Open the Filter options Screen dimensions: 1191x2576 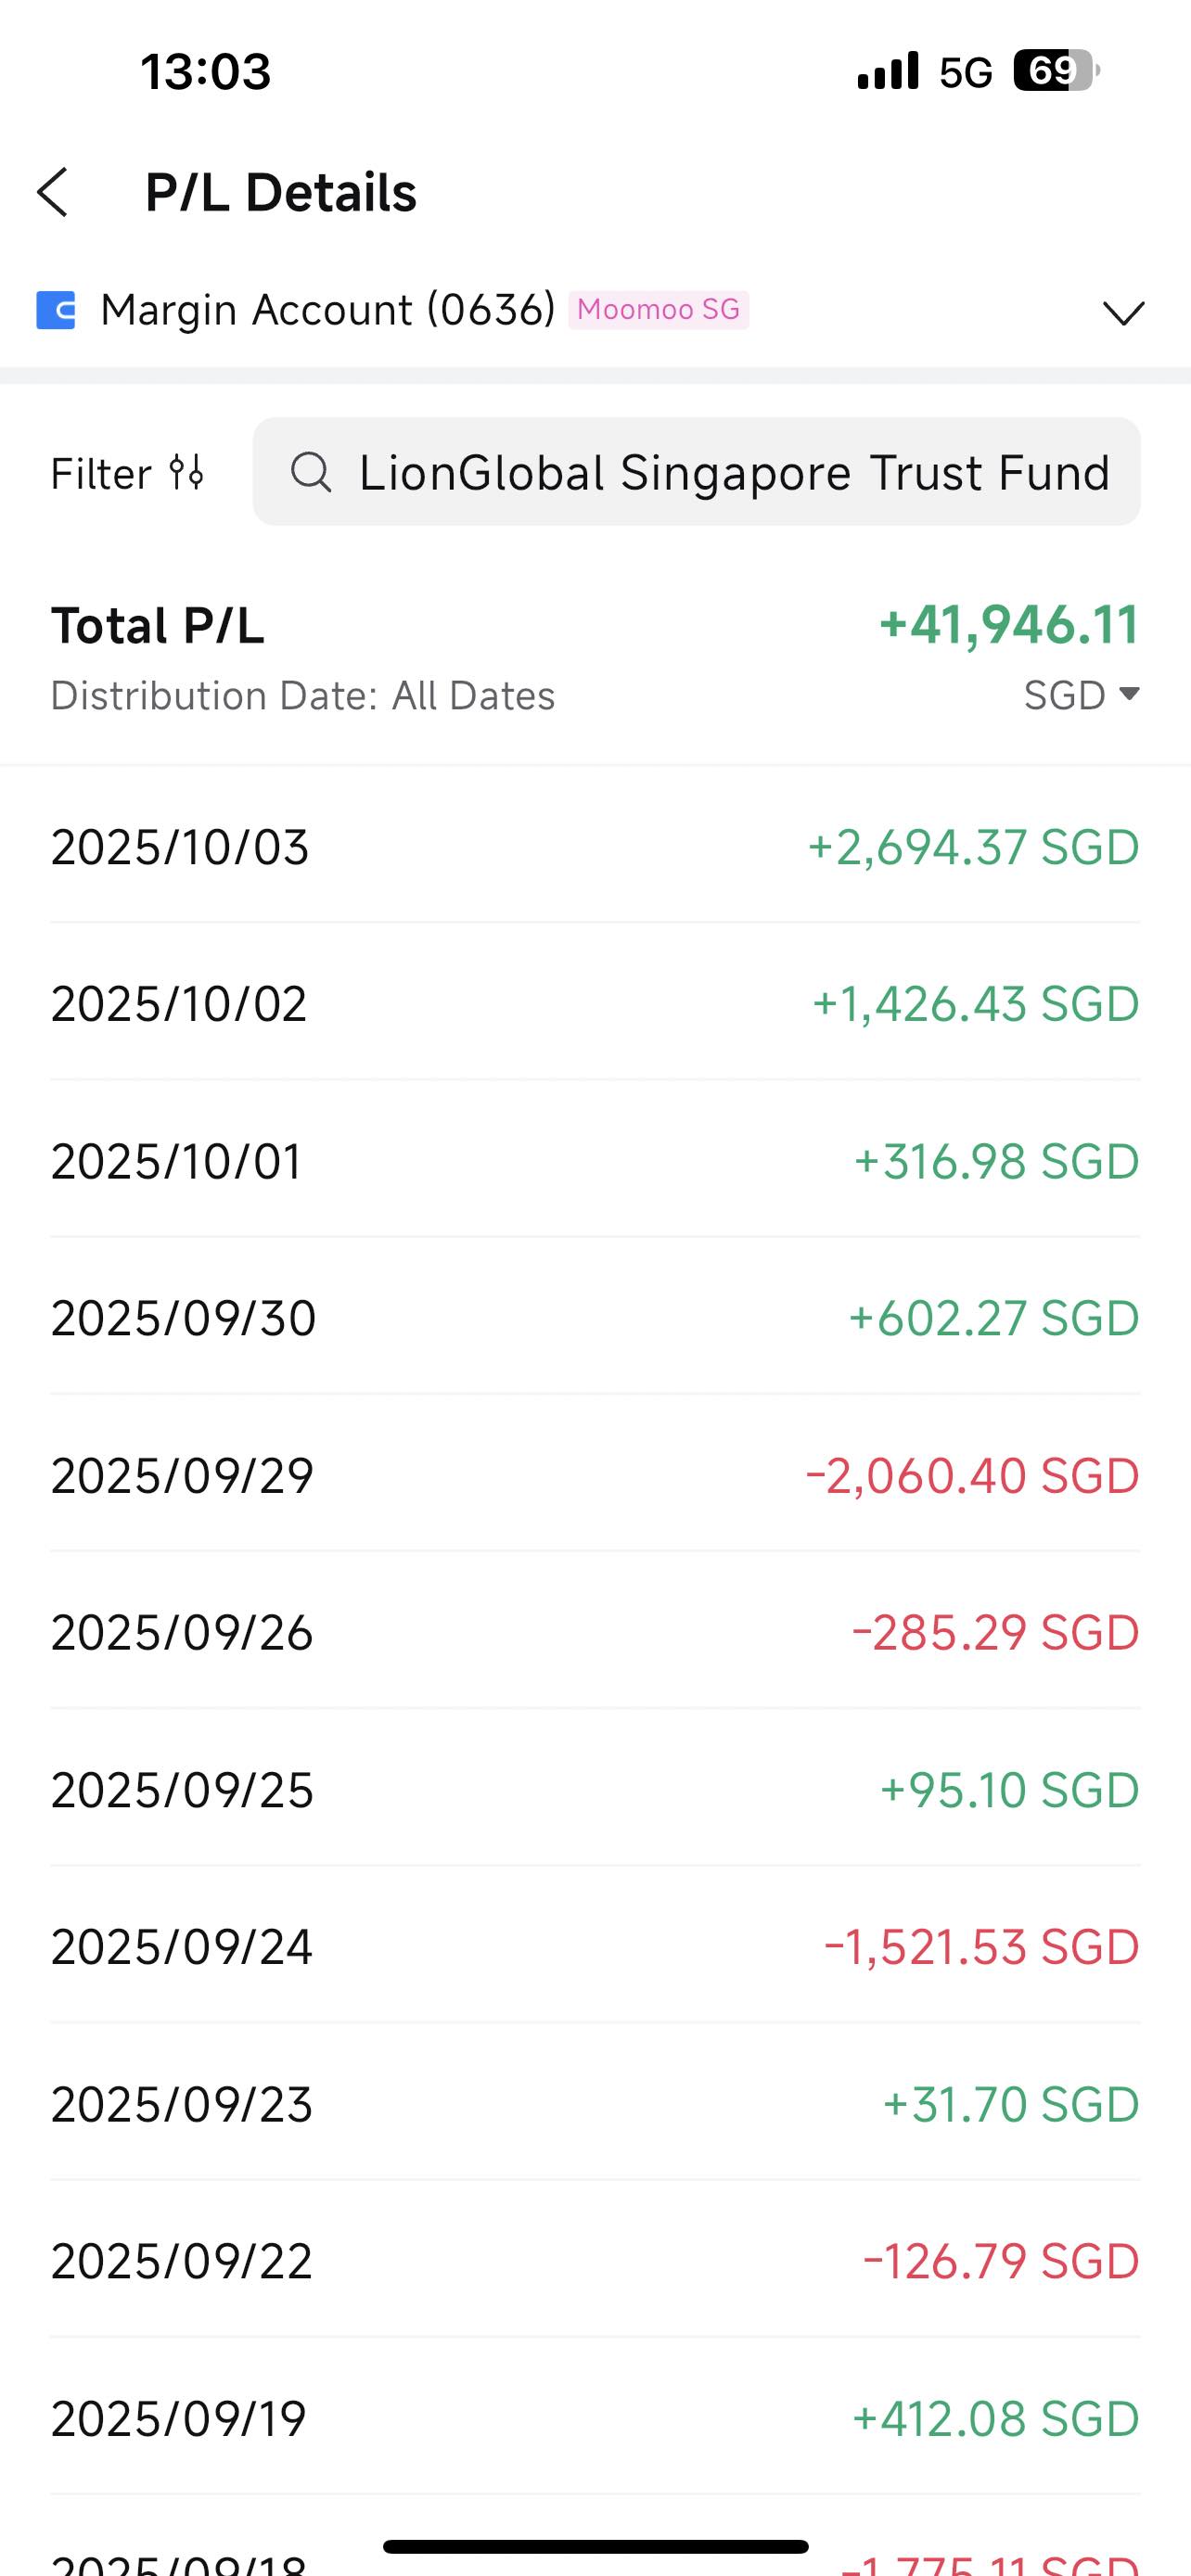(128, 473)
